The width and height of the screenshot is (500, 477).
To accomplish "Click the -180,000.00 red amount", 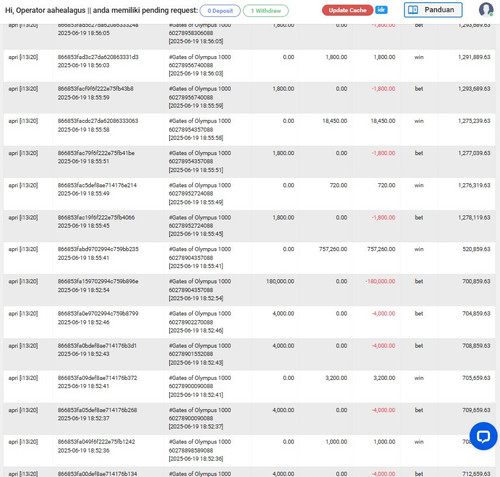I will click(380, 281).
